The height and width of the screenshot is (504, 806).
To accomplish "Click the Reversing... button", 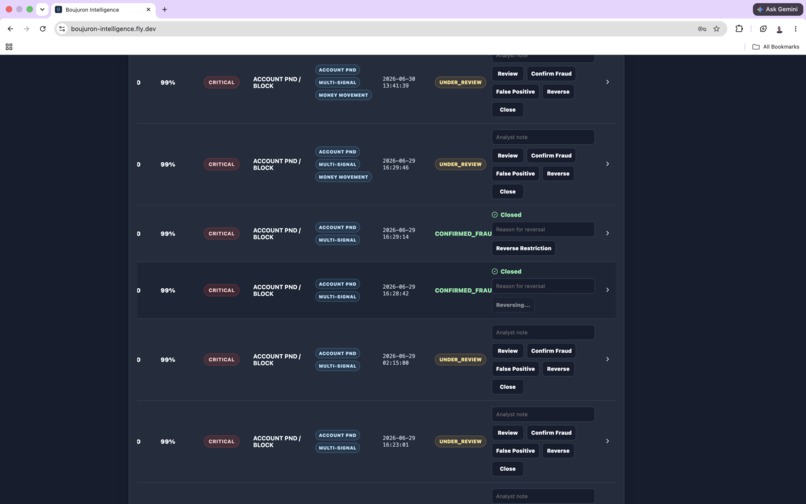I will (513, 305).
